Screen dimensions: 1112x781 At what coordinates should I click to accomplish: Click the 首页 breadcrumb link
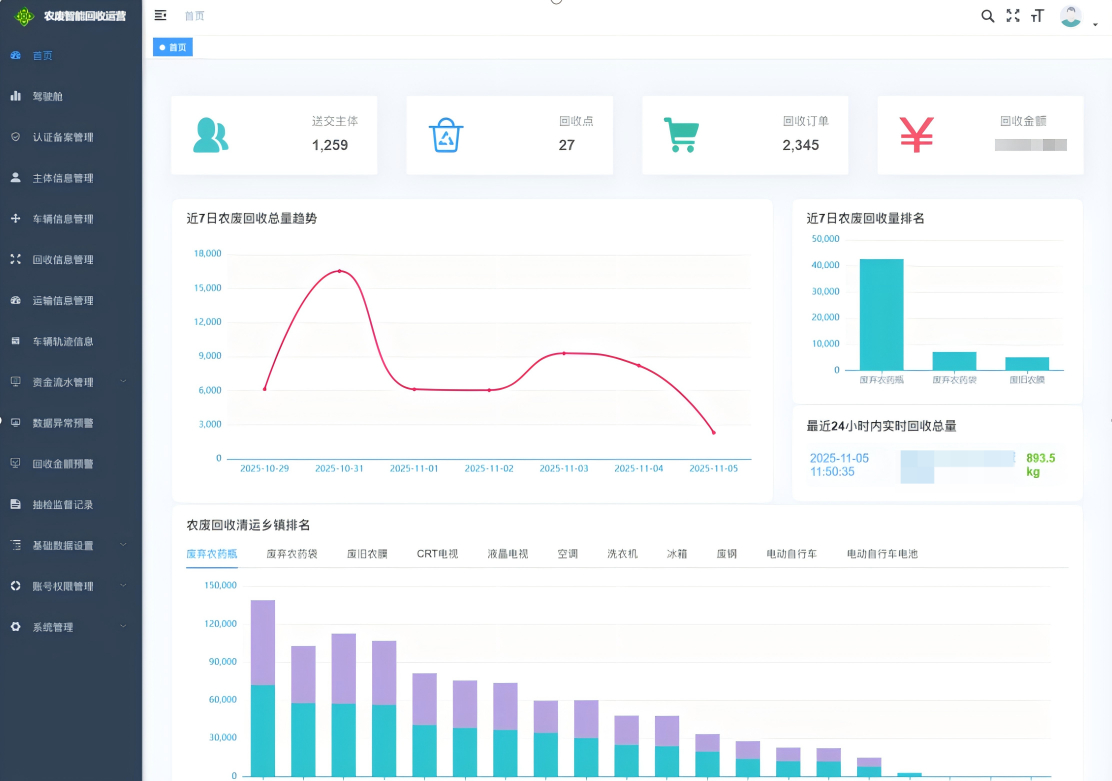click(195, 16)
